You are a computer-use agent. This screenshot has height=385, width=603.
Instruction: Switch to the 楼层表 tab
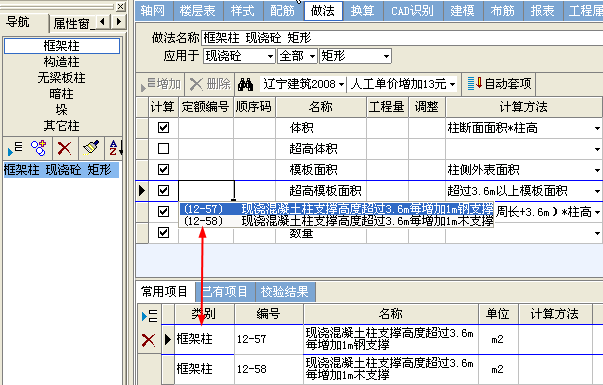(198, 10)
